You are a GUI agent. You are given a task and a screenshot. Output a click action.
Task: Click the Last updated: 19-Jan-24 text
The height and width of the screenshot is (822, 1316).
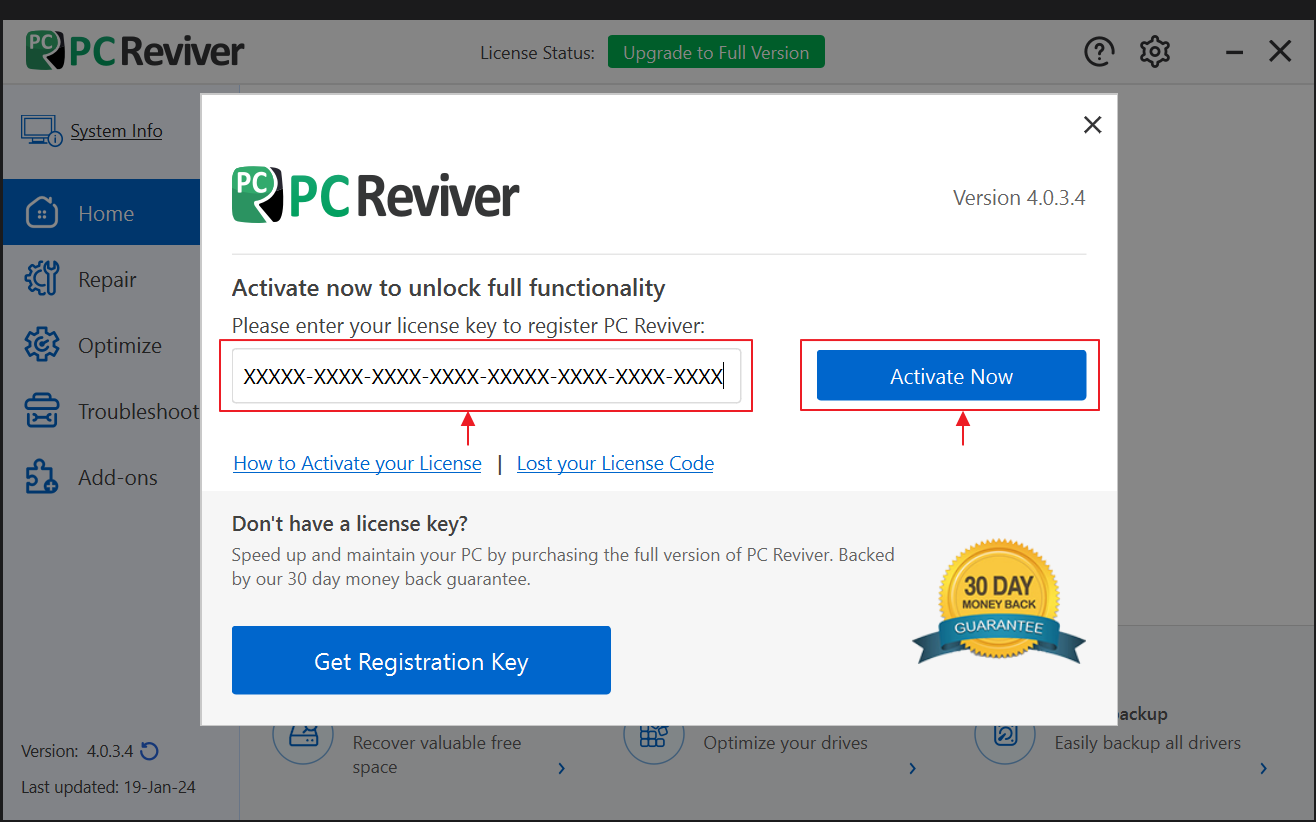pyautogui.click(x=108, y=787)
